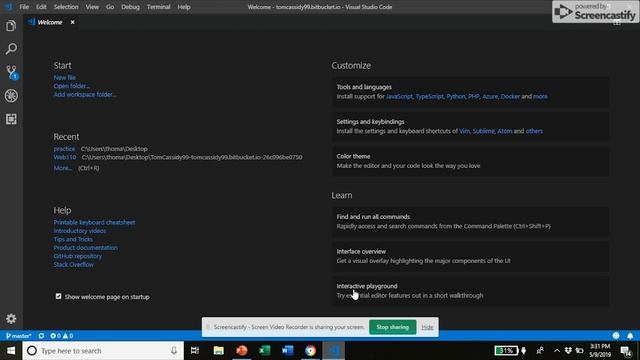Open Tips and Tricks link
640x360 pixels.
point(73,239)
